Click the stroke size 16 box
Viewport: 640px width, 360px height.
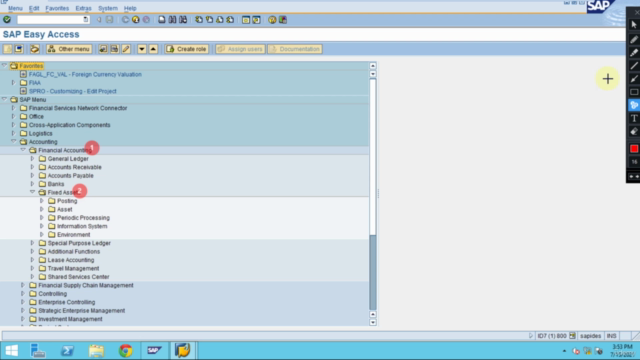click(634, 162)
